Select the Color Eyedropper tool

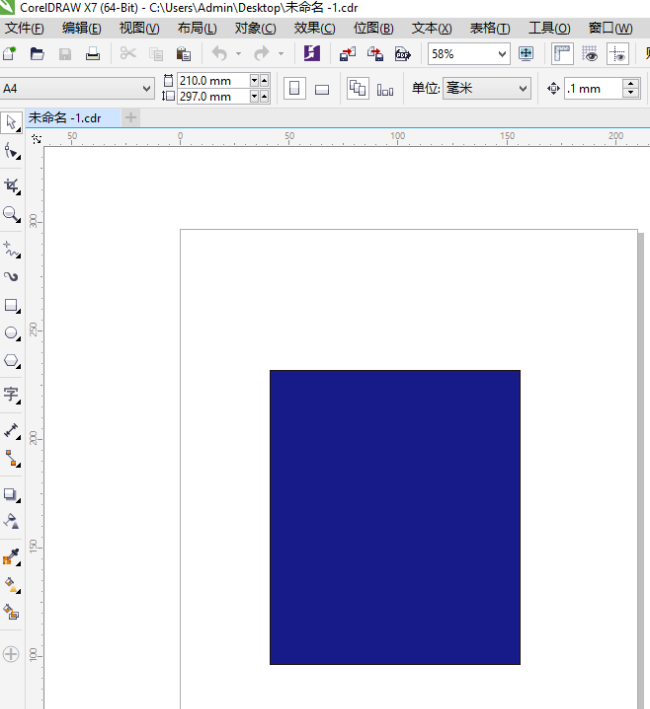[x=12, y=557]
